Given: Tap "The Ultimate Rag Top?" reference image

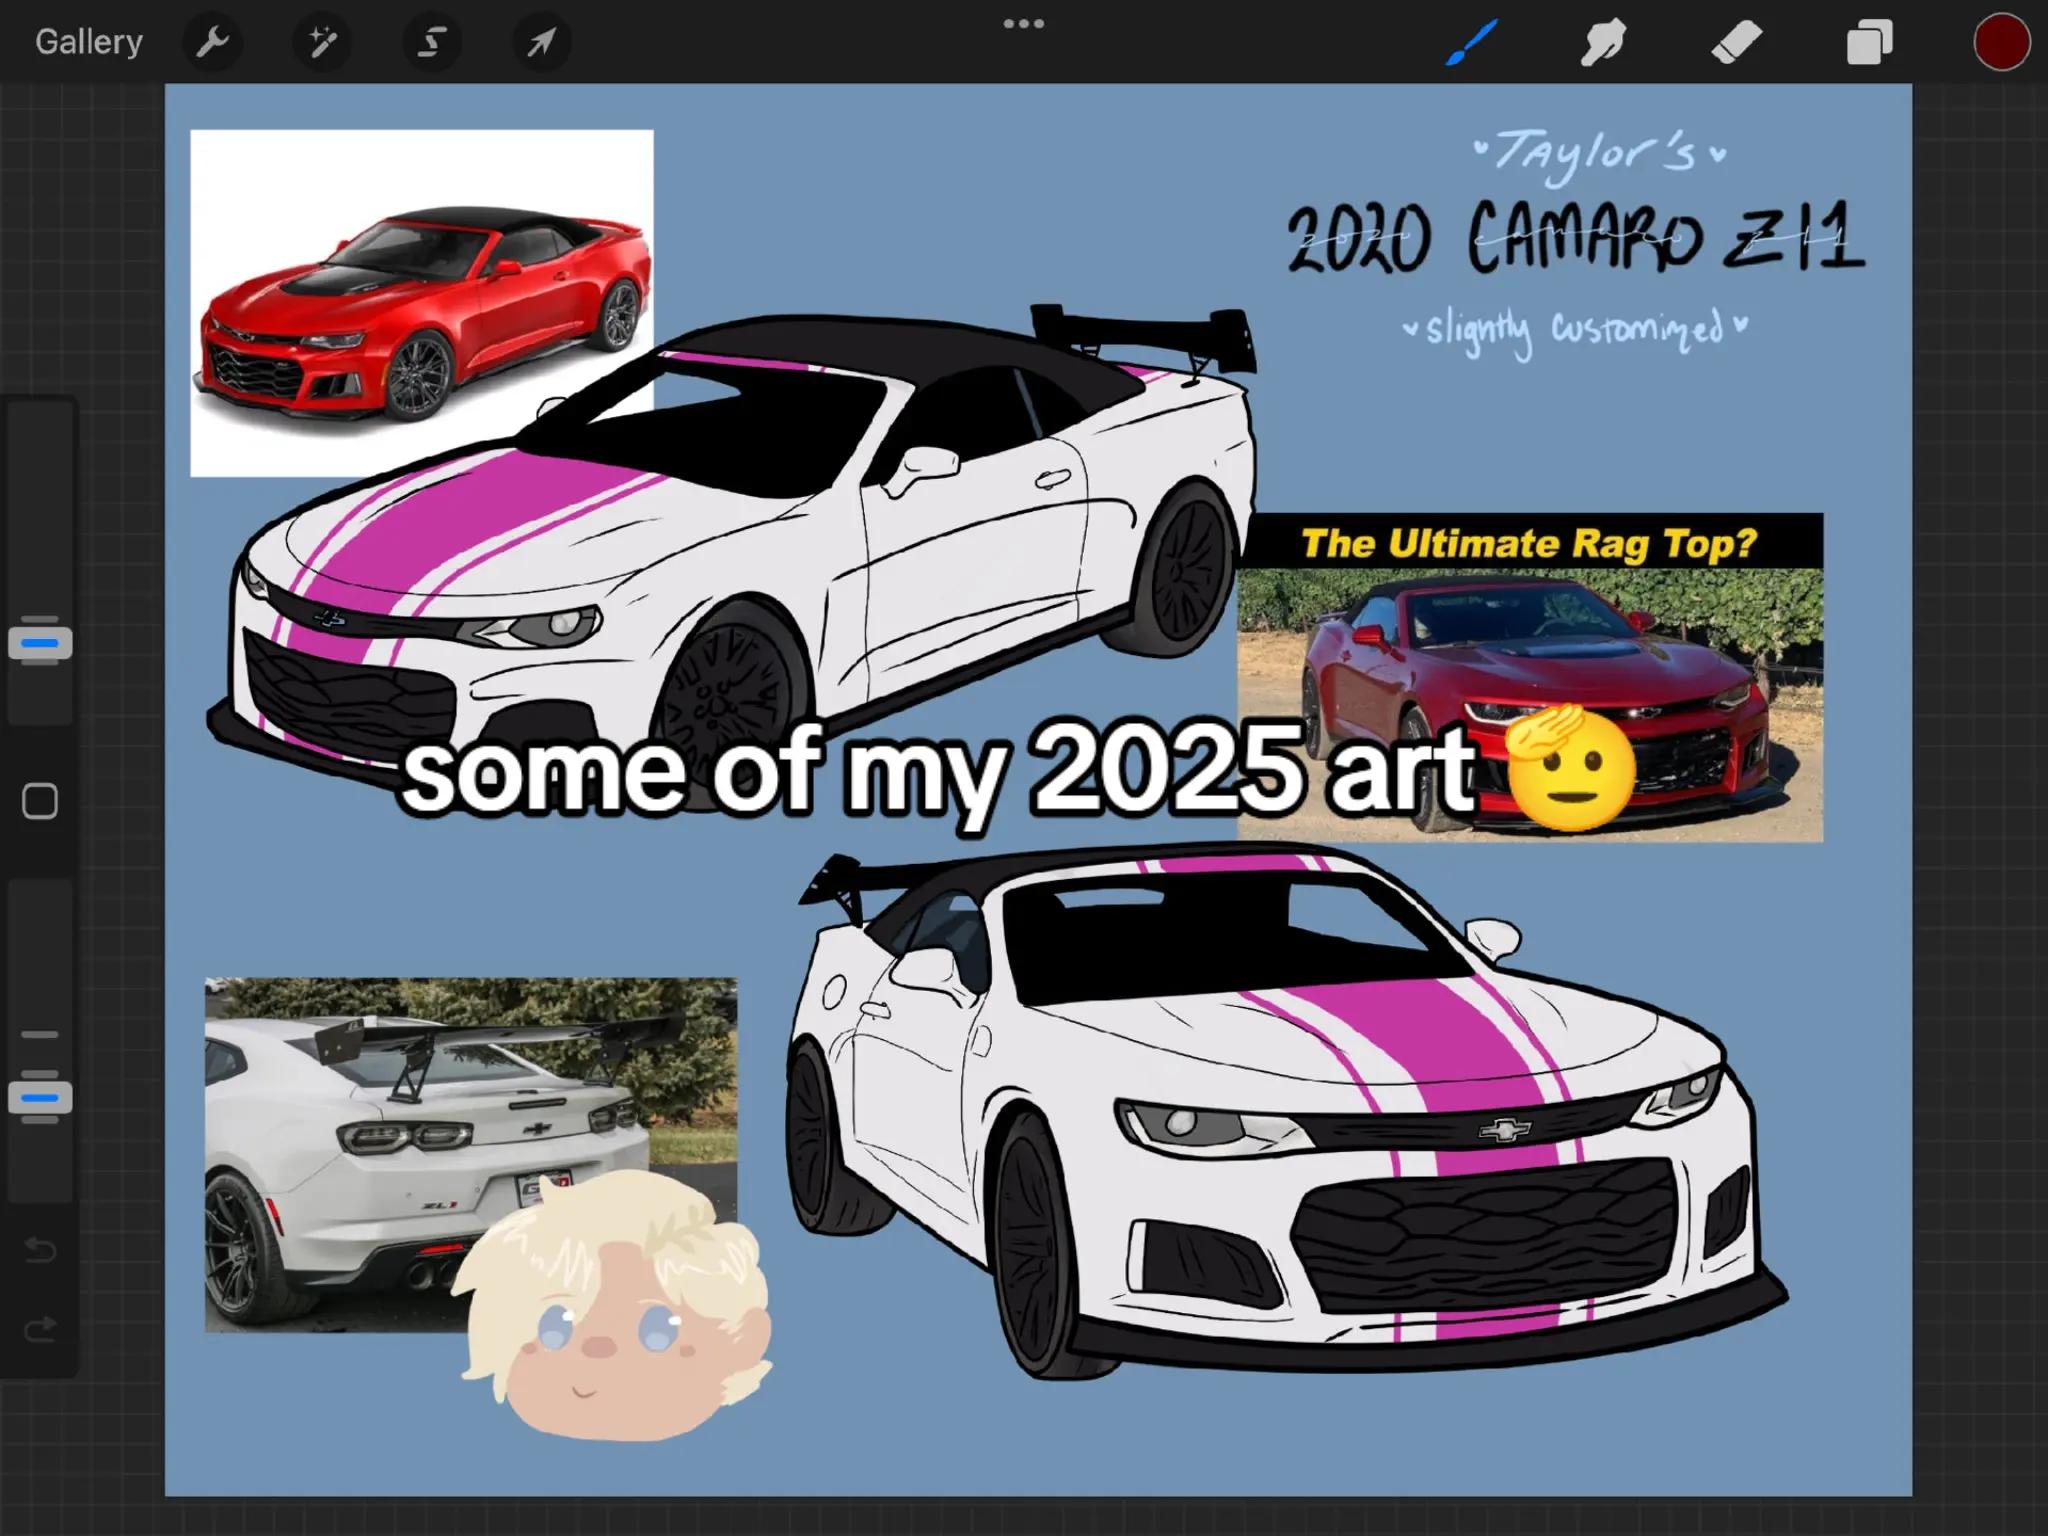Looking at the screenshot, I should coord(1530,678).
